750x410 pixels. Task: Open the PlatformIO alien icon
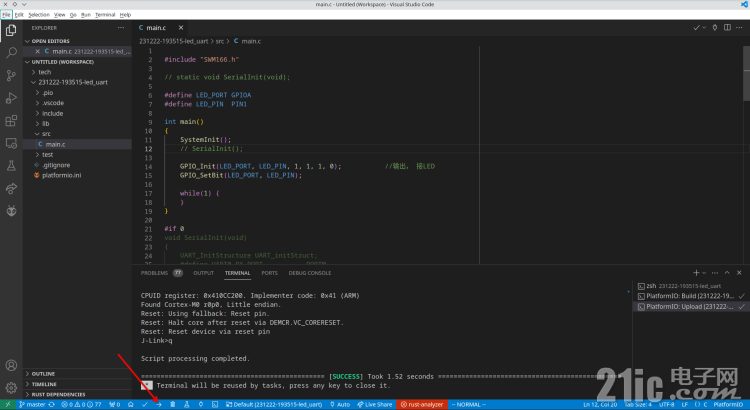point(11,211)
